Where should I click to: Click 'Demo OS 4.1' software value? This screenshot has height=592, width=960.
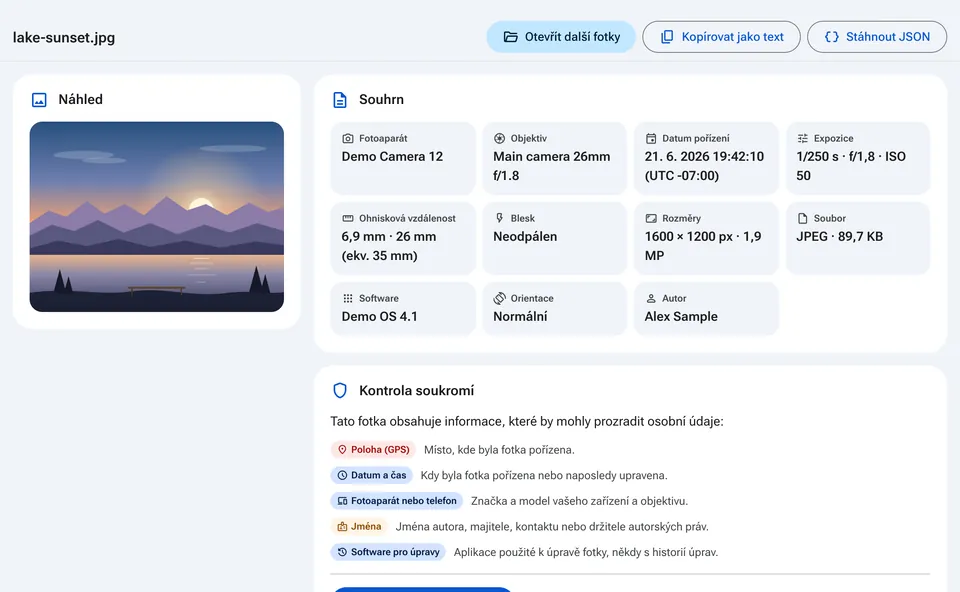point(380,317)
